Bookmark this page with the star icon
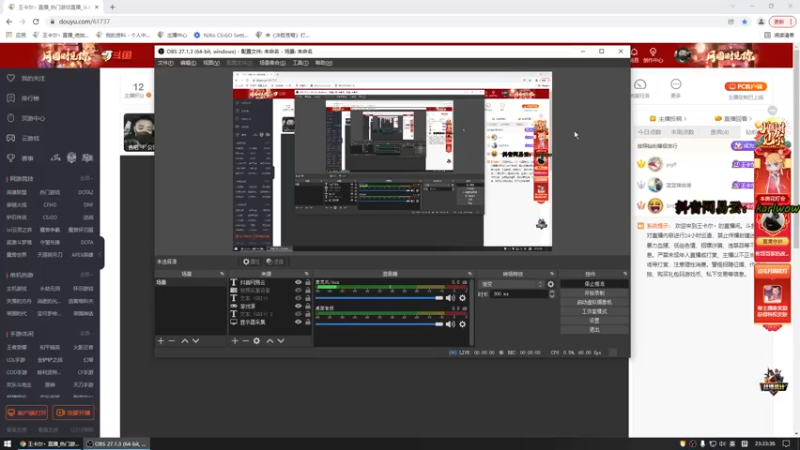The image size is (800, 450). (744, 21)
